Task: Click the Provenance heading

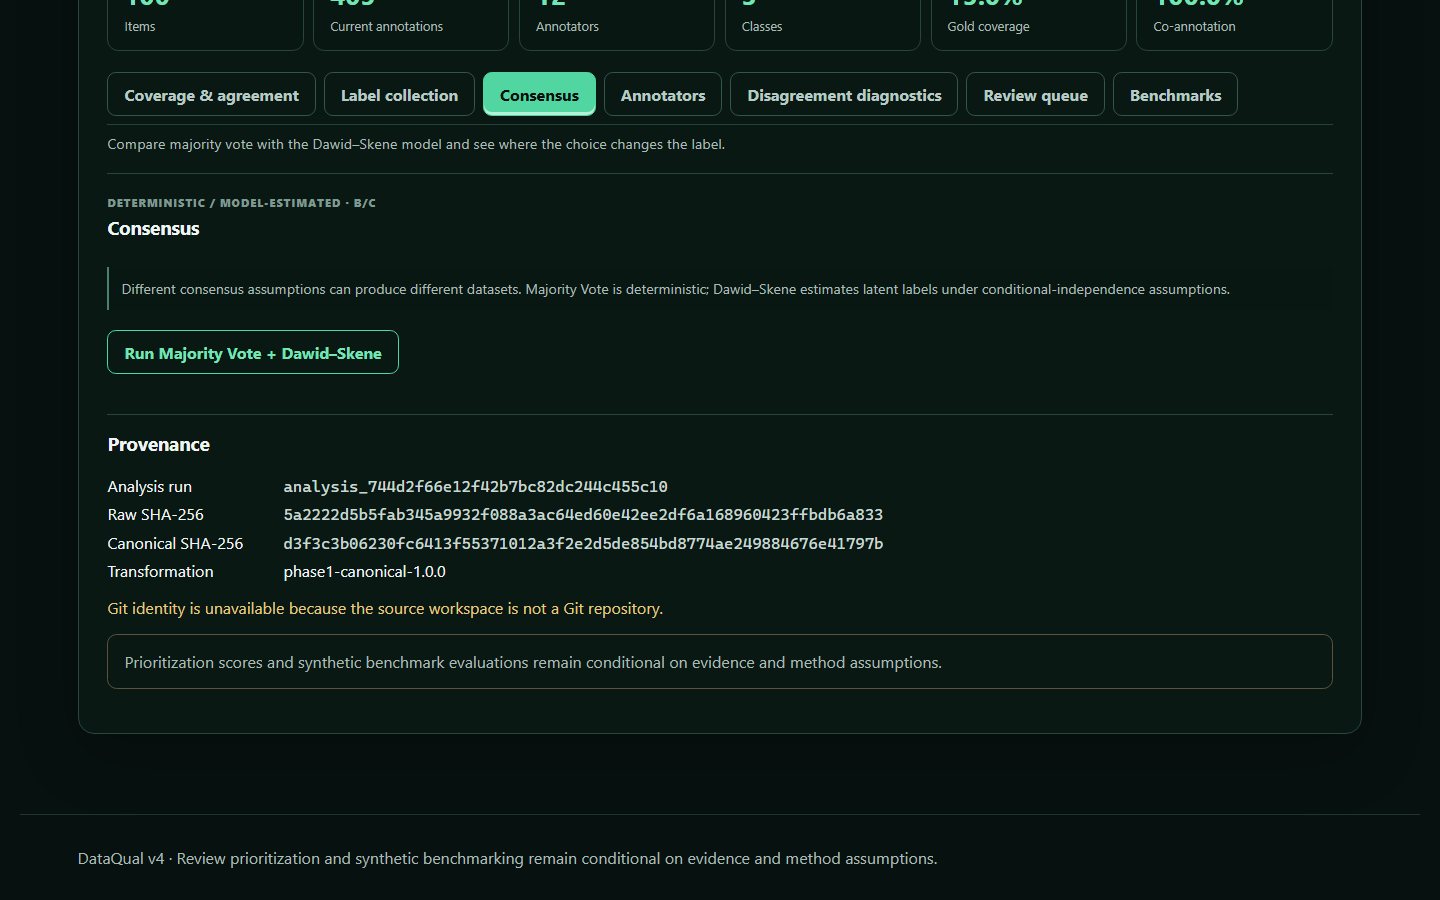Action: tap(159, 445)
